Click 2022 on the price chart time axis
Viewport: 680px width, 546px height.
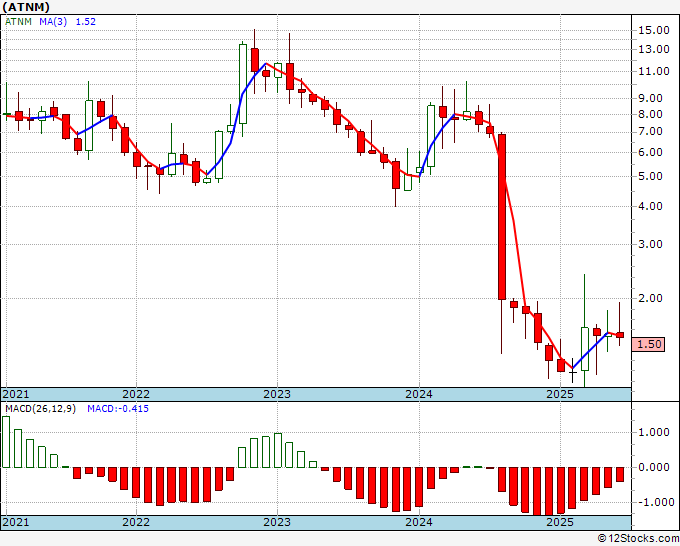(x=136, y=394)
